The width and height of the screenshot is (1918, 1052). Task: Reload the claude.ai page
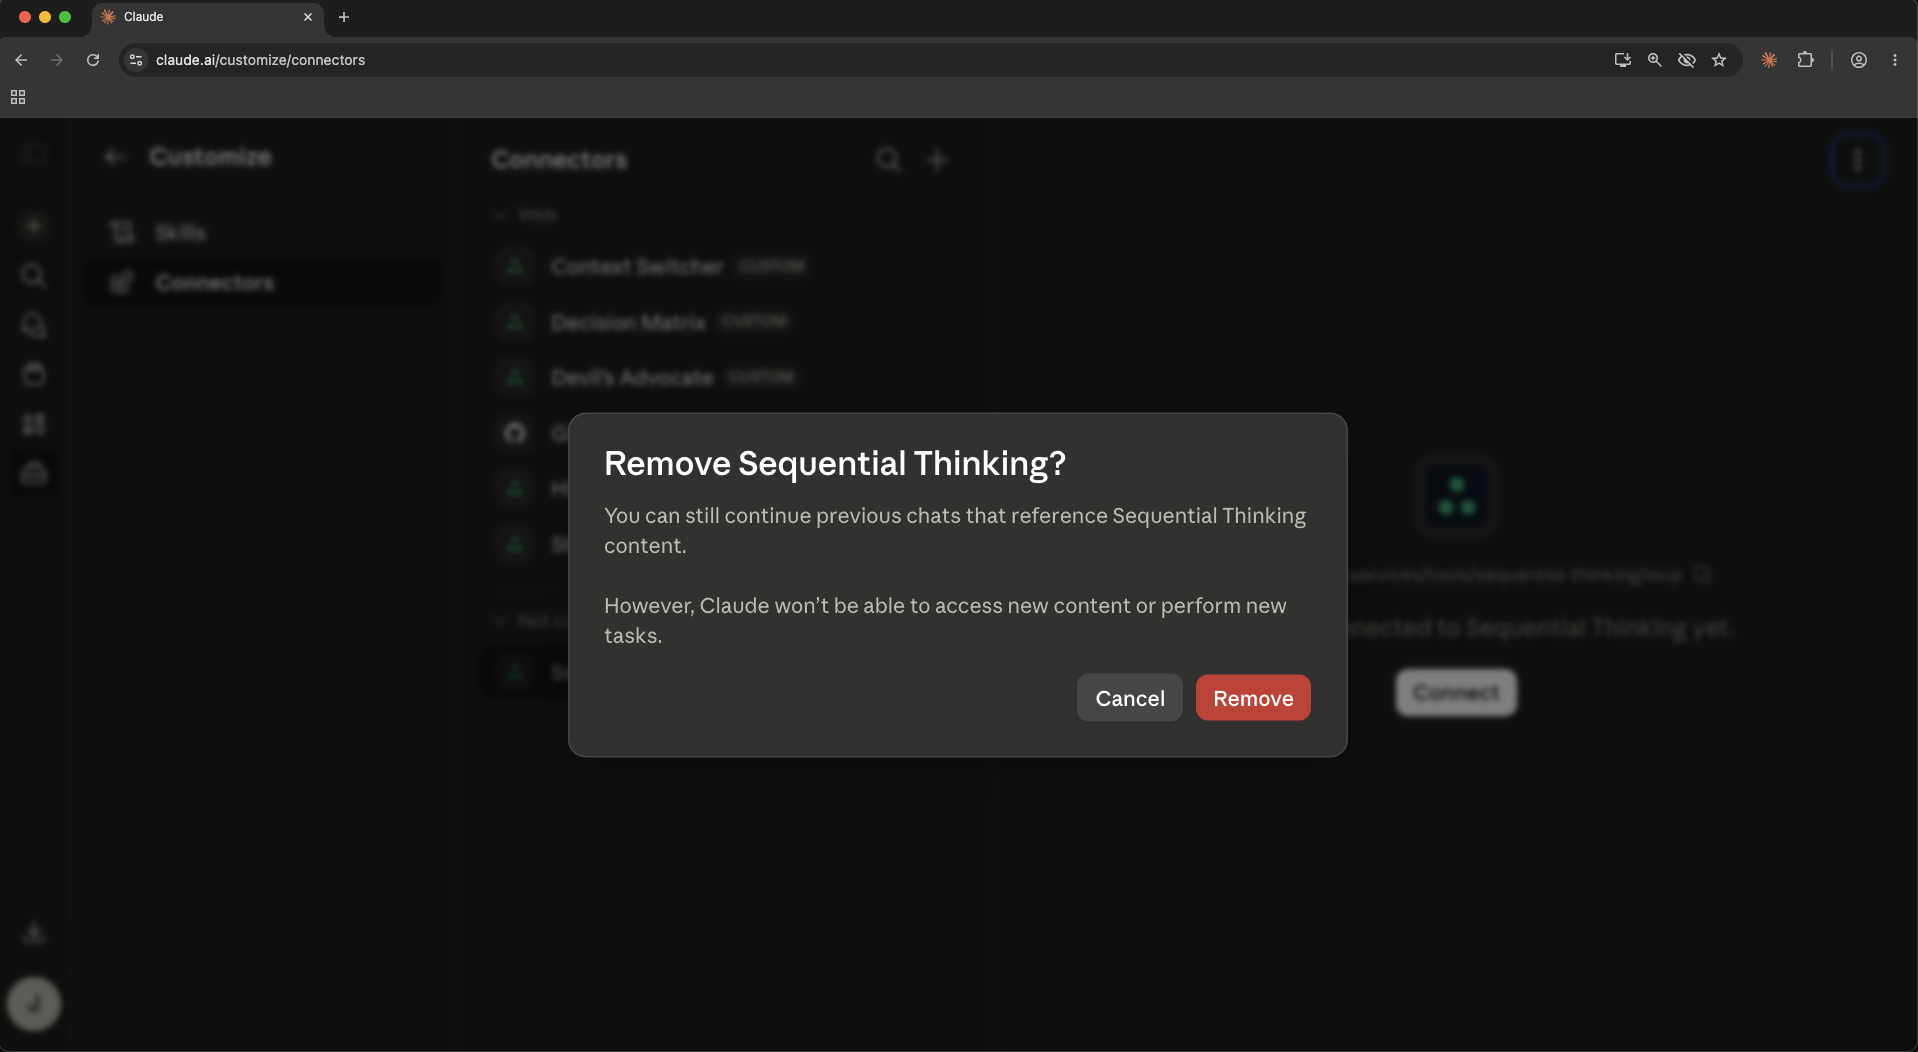[93, 60]
